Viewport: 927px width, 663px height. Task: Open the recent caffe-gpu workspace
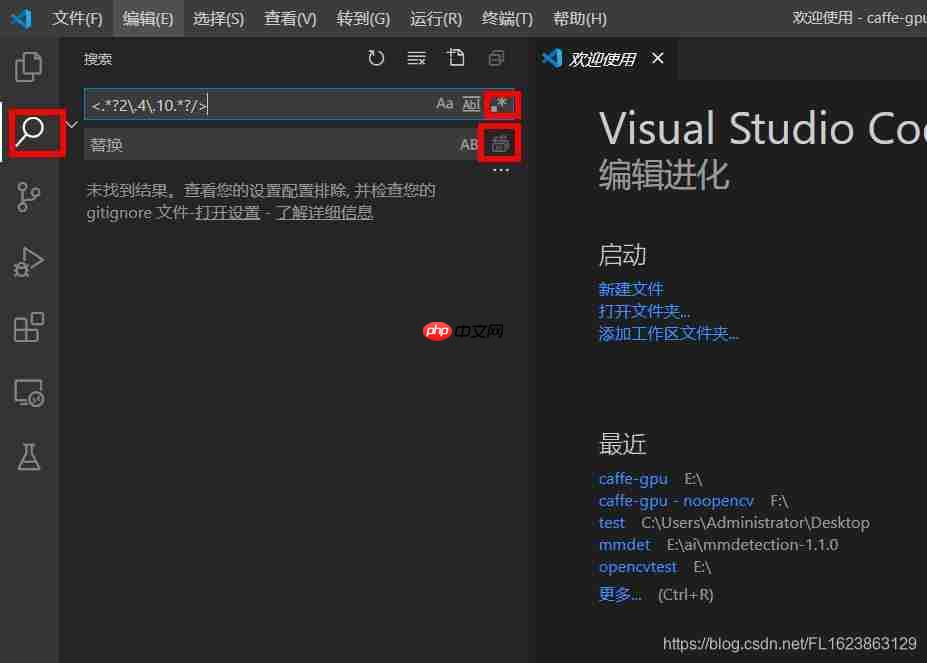[633, 478]
